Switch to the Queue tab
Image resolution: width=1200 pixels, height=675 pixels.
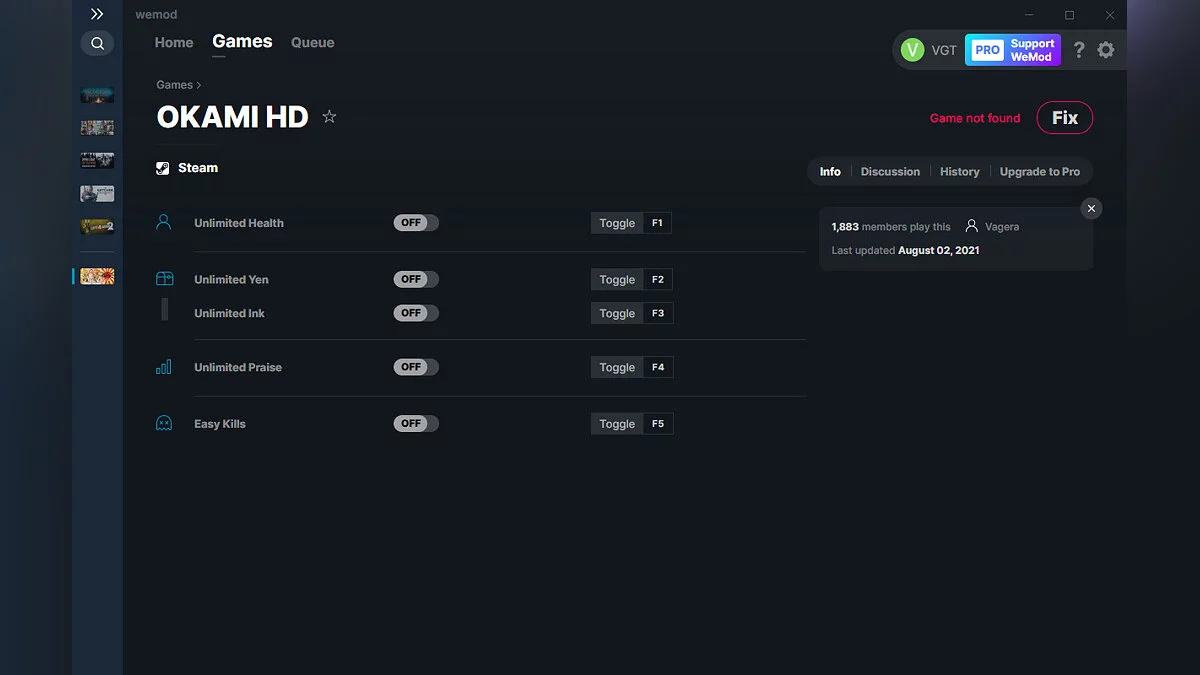(313, 43)
